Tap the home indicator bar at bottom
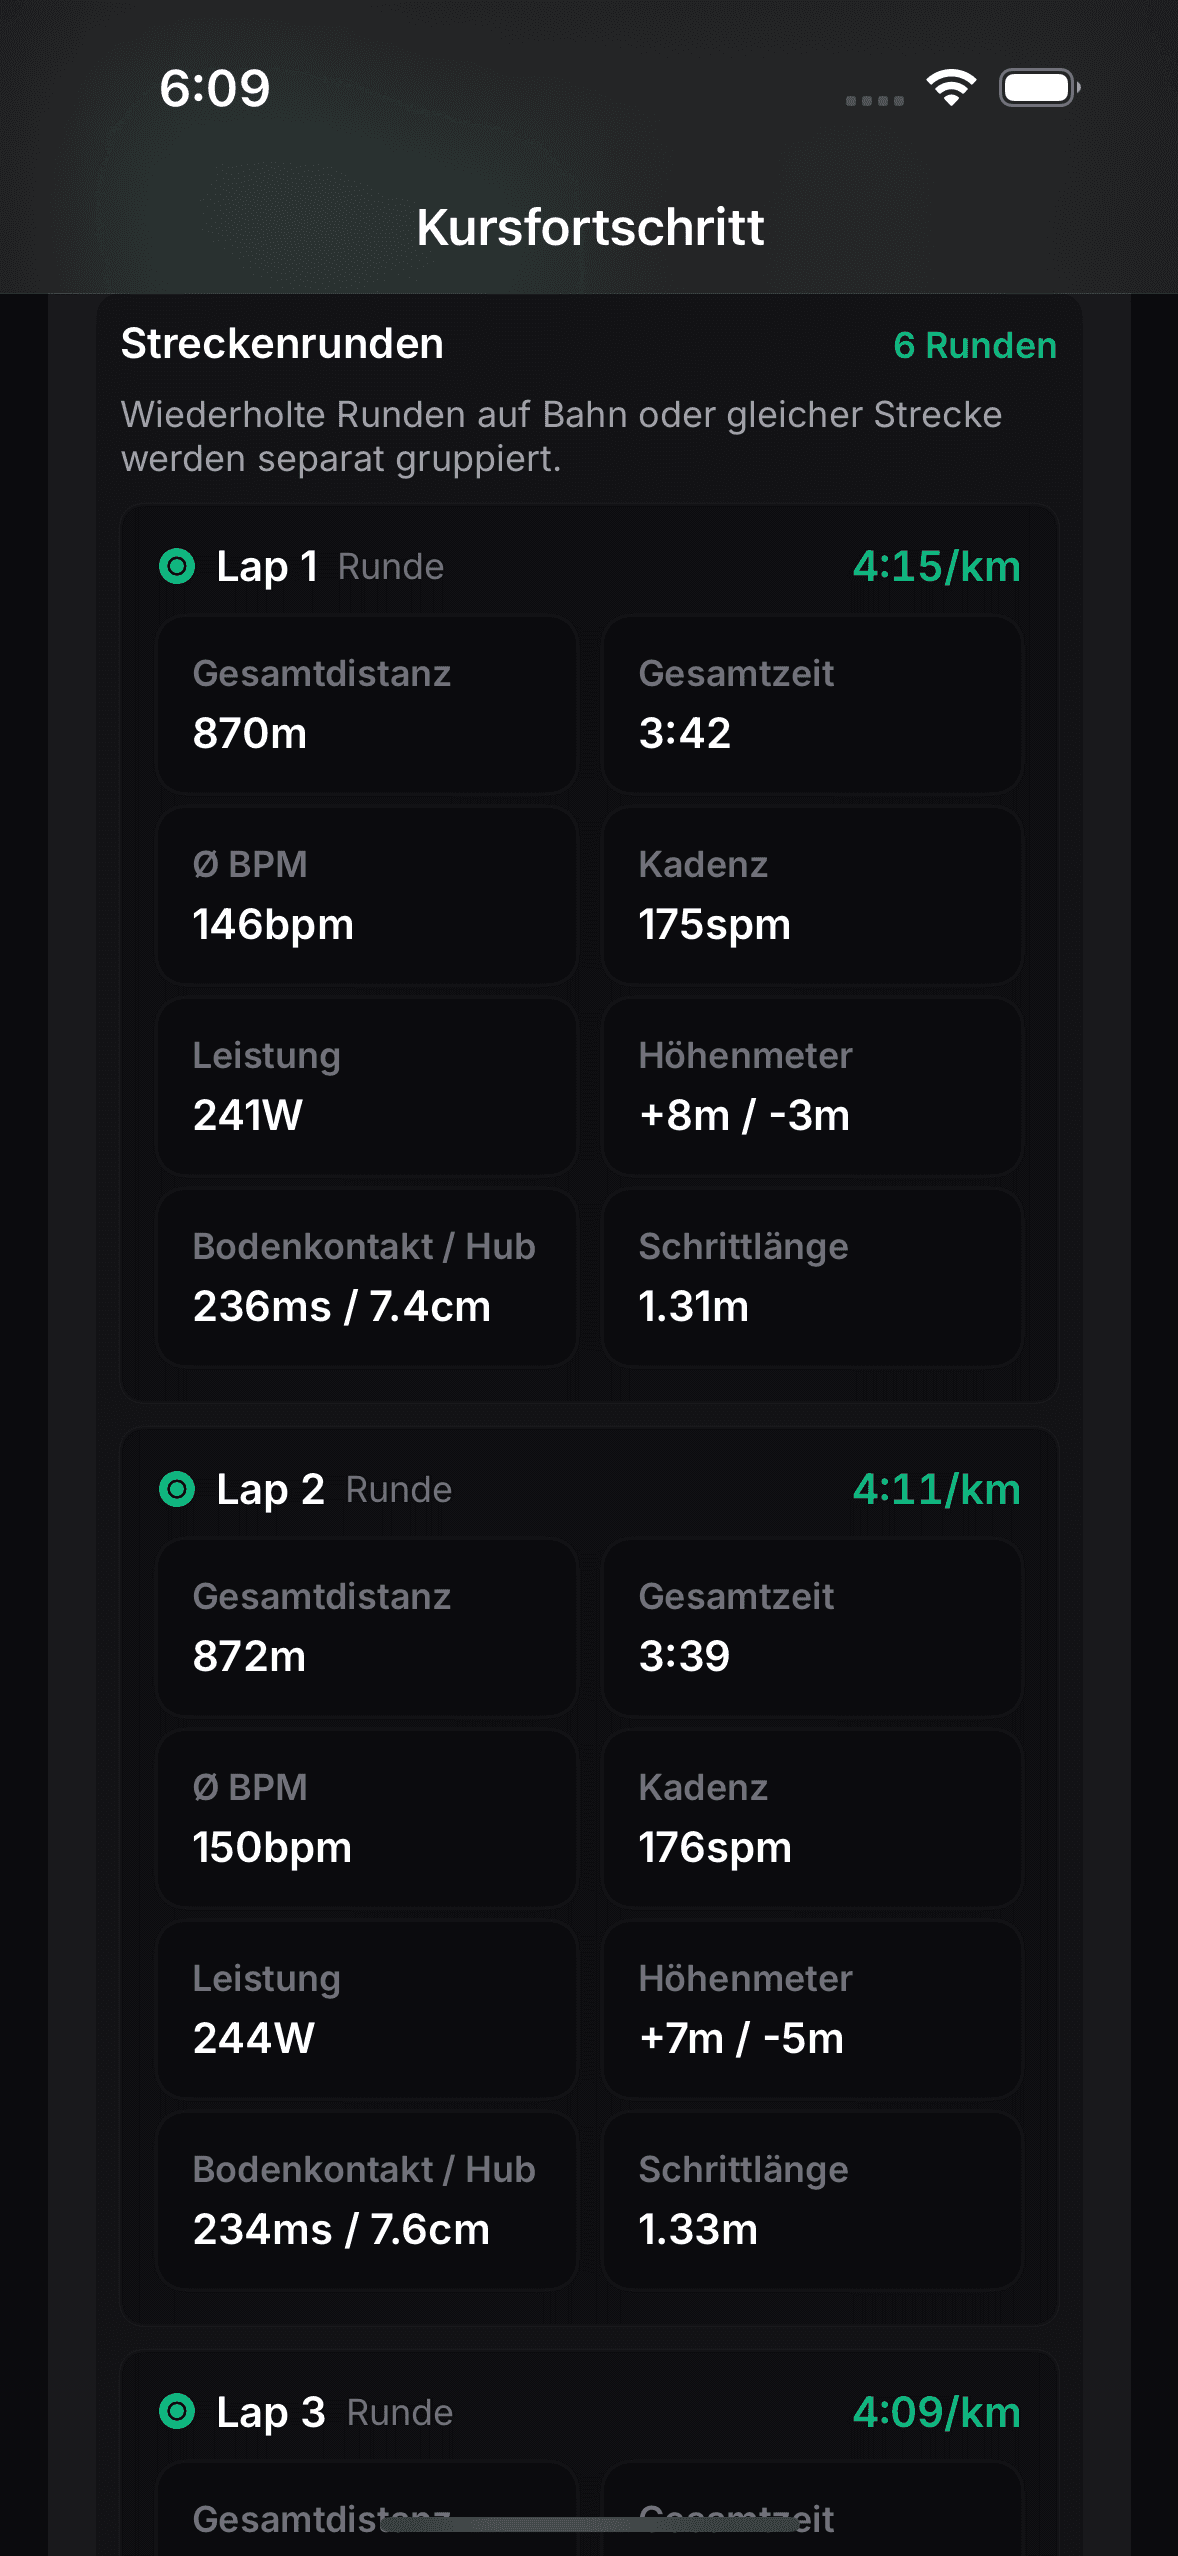Image resolution: width=1178 pixels, height=2556 pixels. pos(590,2525)
